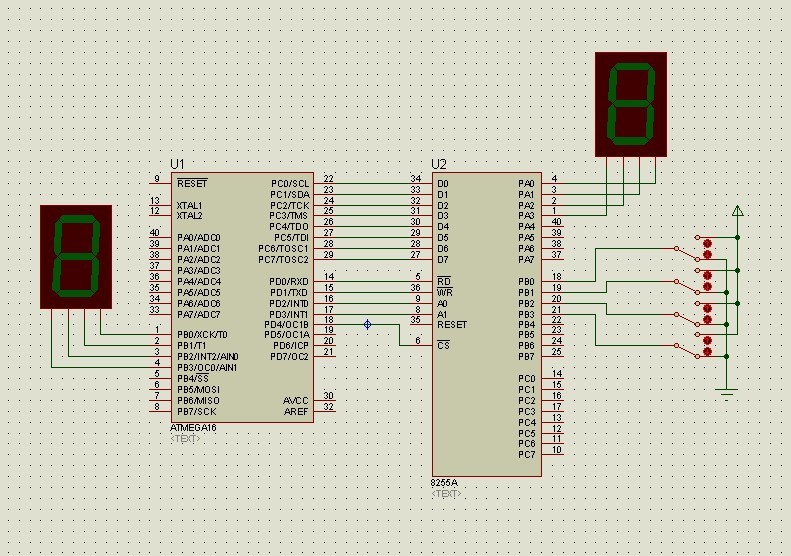The image size is (791, 556).
Task: Click the RESET pin label on U1
Action: click(192, 184)
